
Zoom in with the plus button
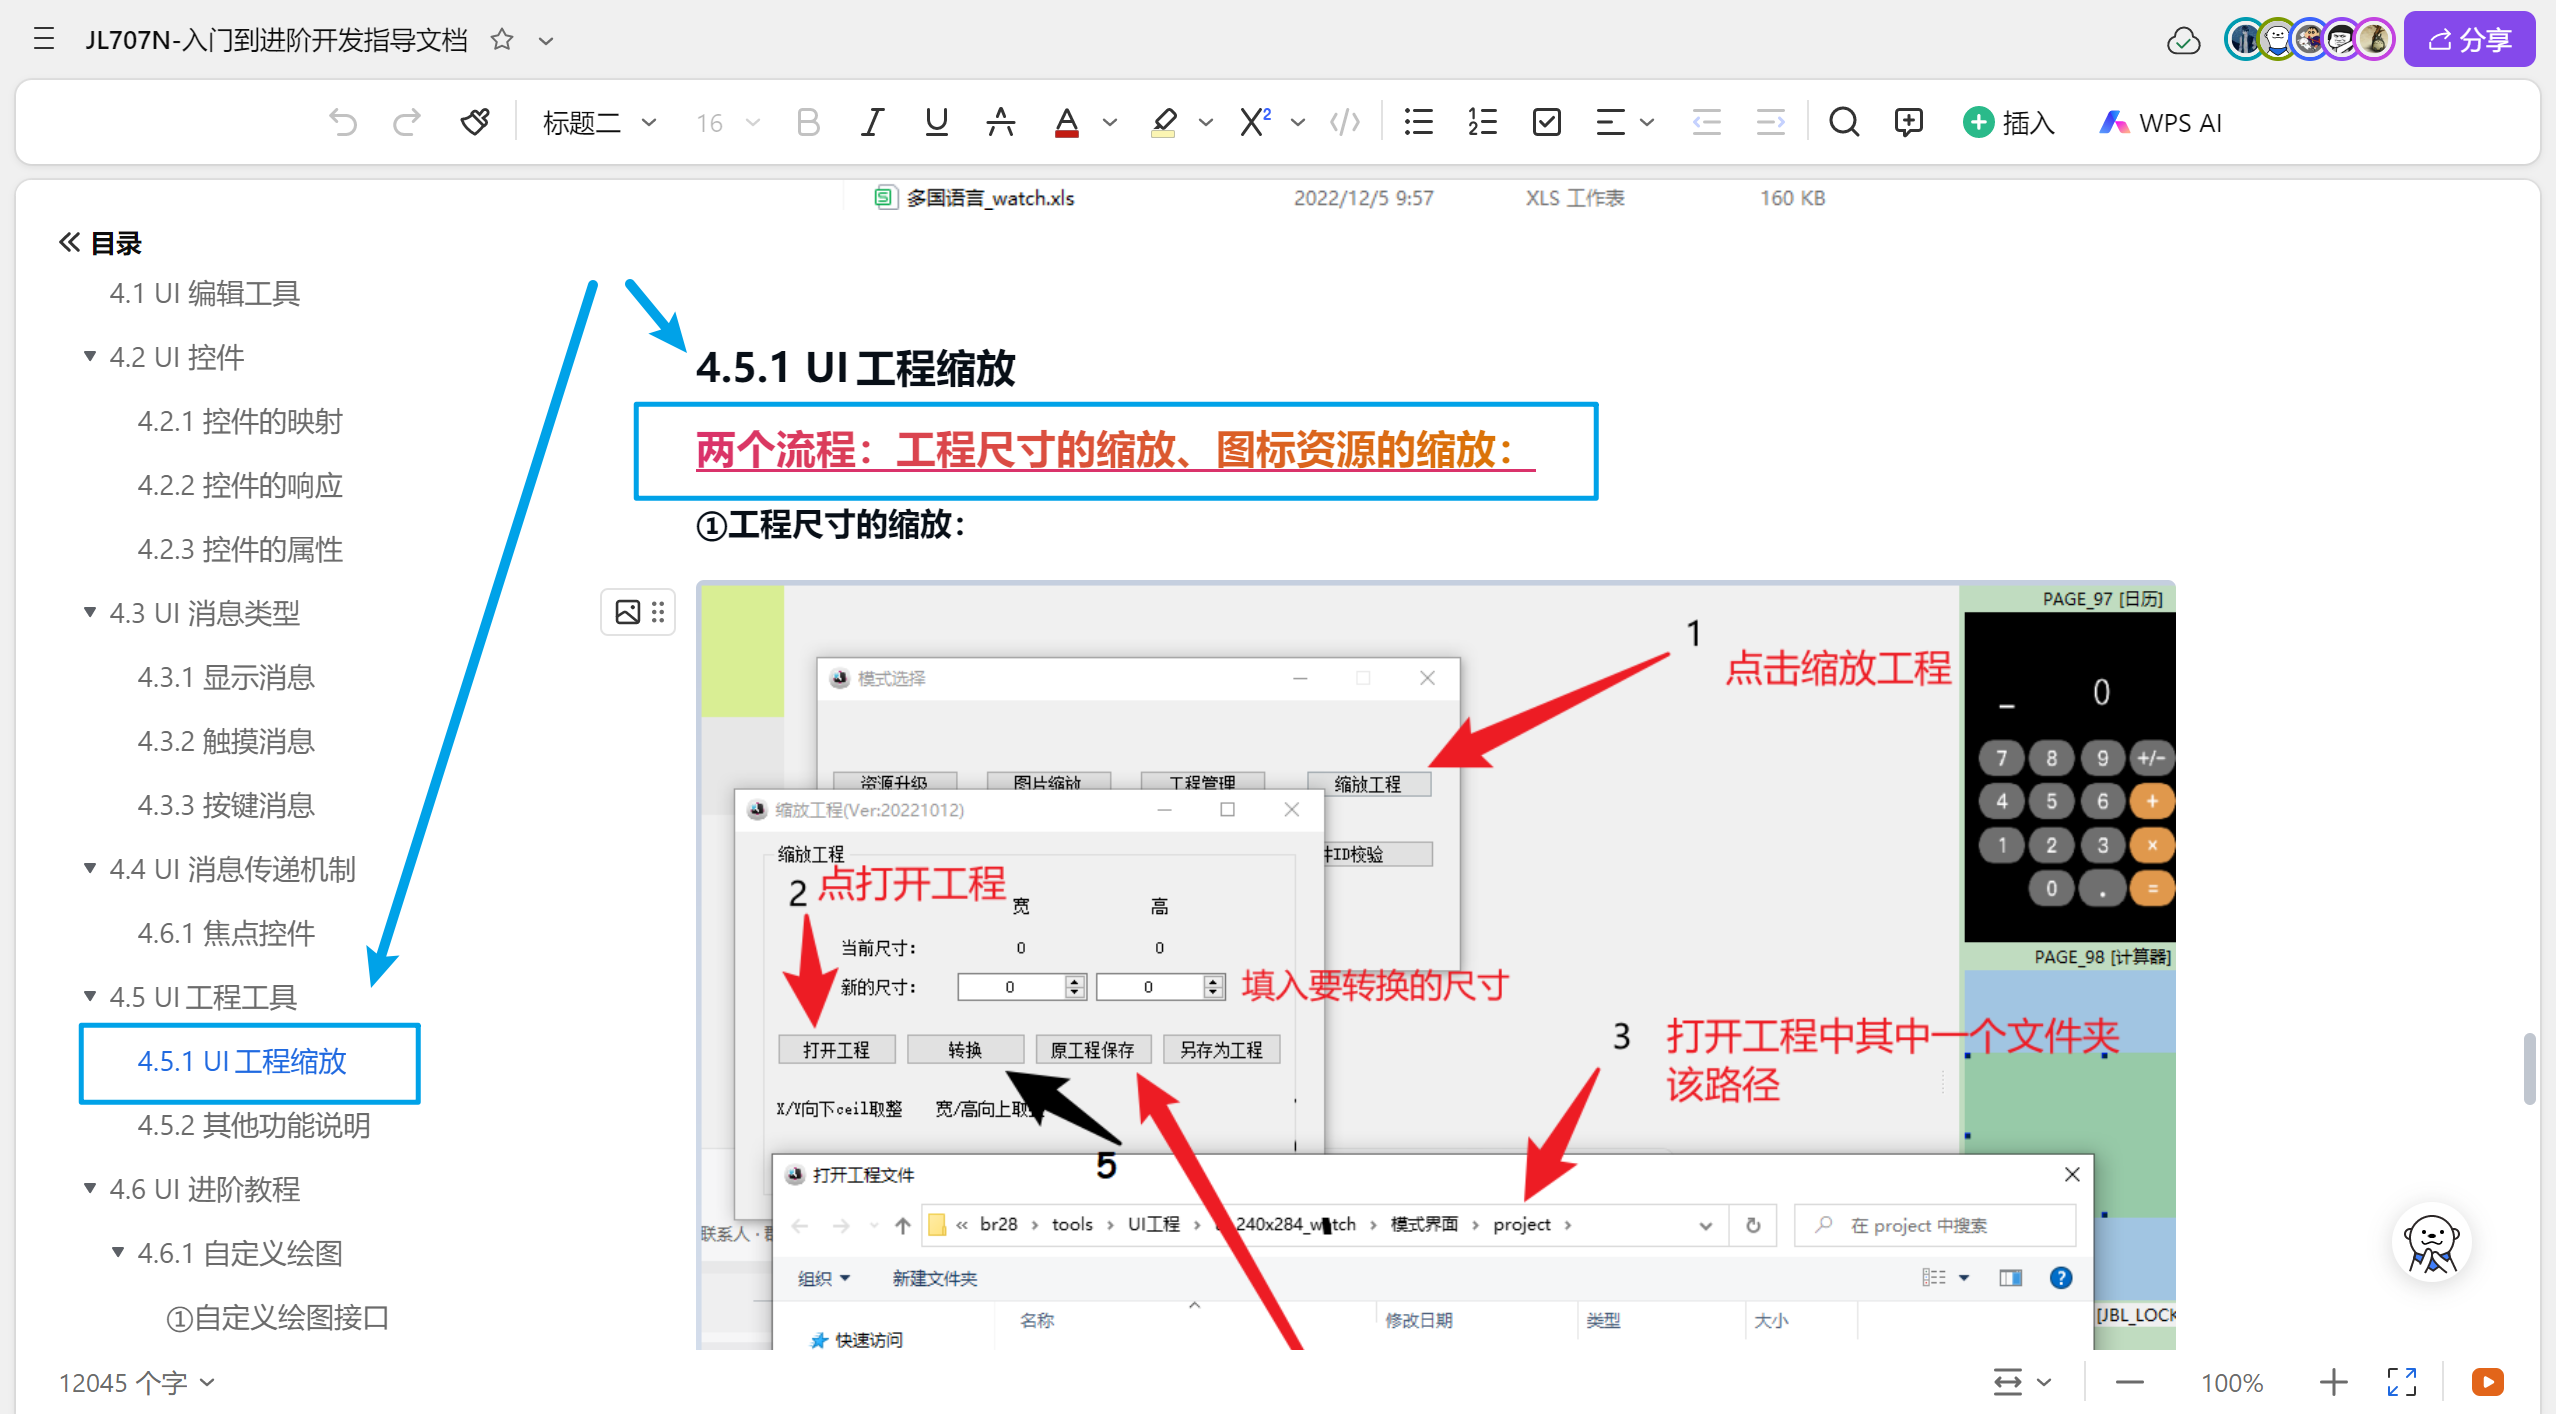tap(2333, 1383)
